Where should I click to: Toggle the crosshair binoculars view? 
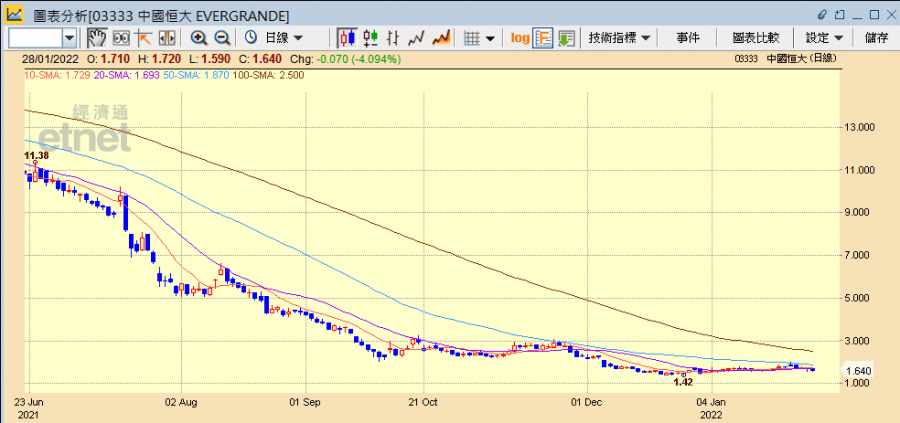coord(120,37)
